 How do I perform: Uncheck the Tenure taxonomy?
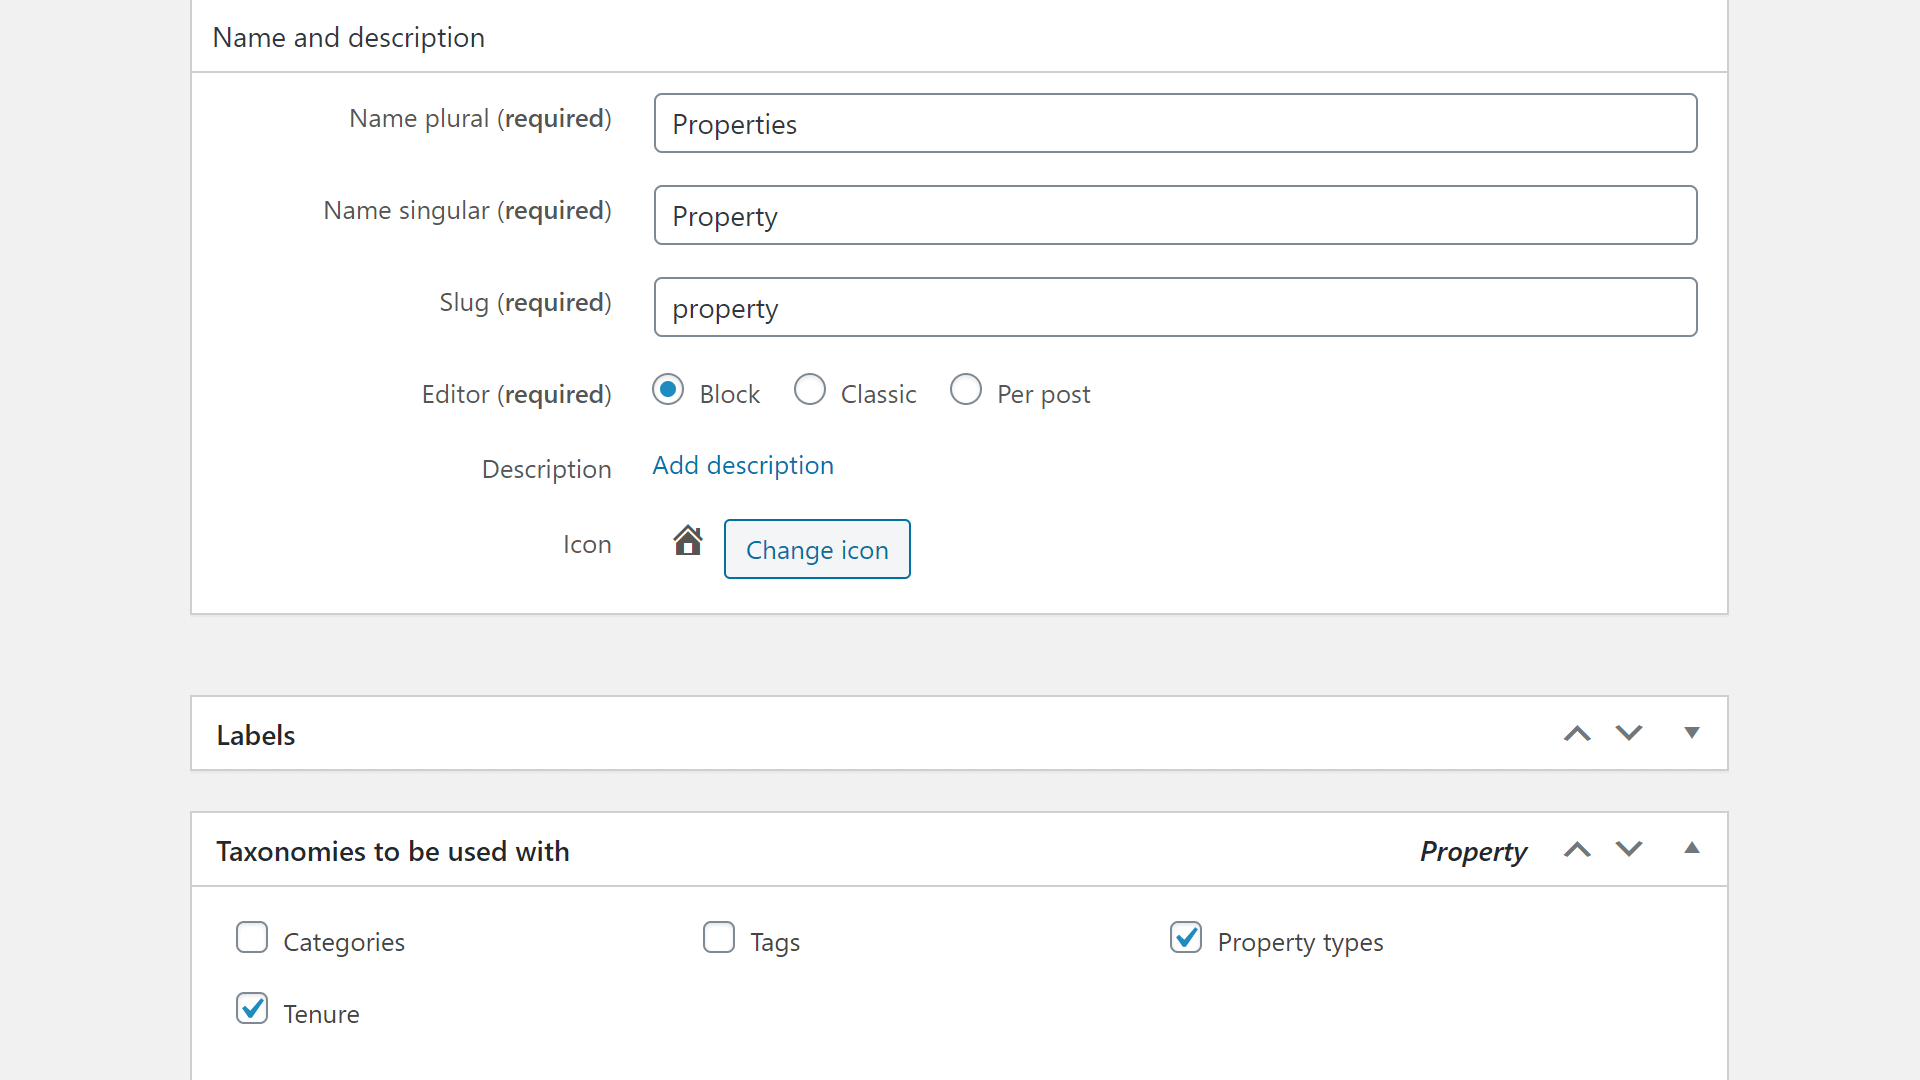pyautogui.click(x=252, y=1009)
